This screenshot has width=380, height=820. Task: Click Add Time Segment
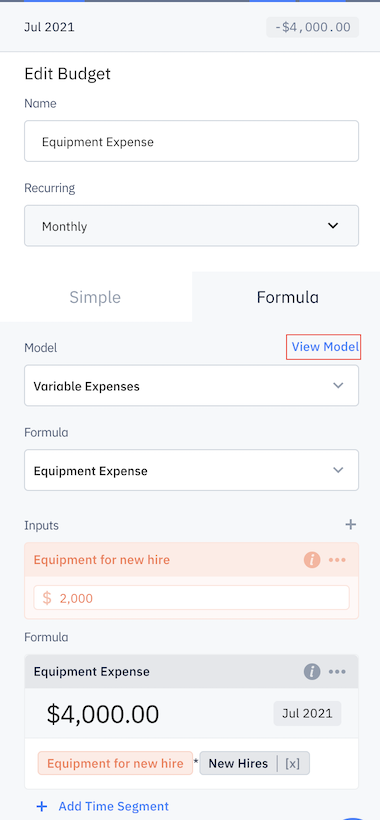click(x=113, y=806)
